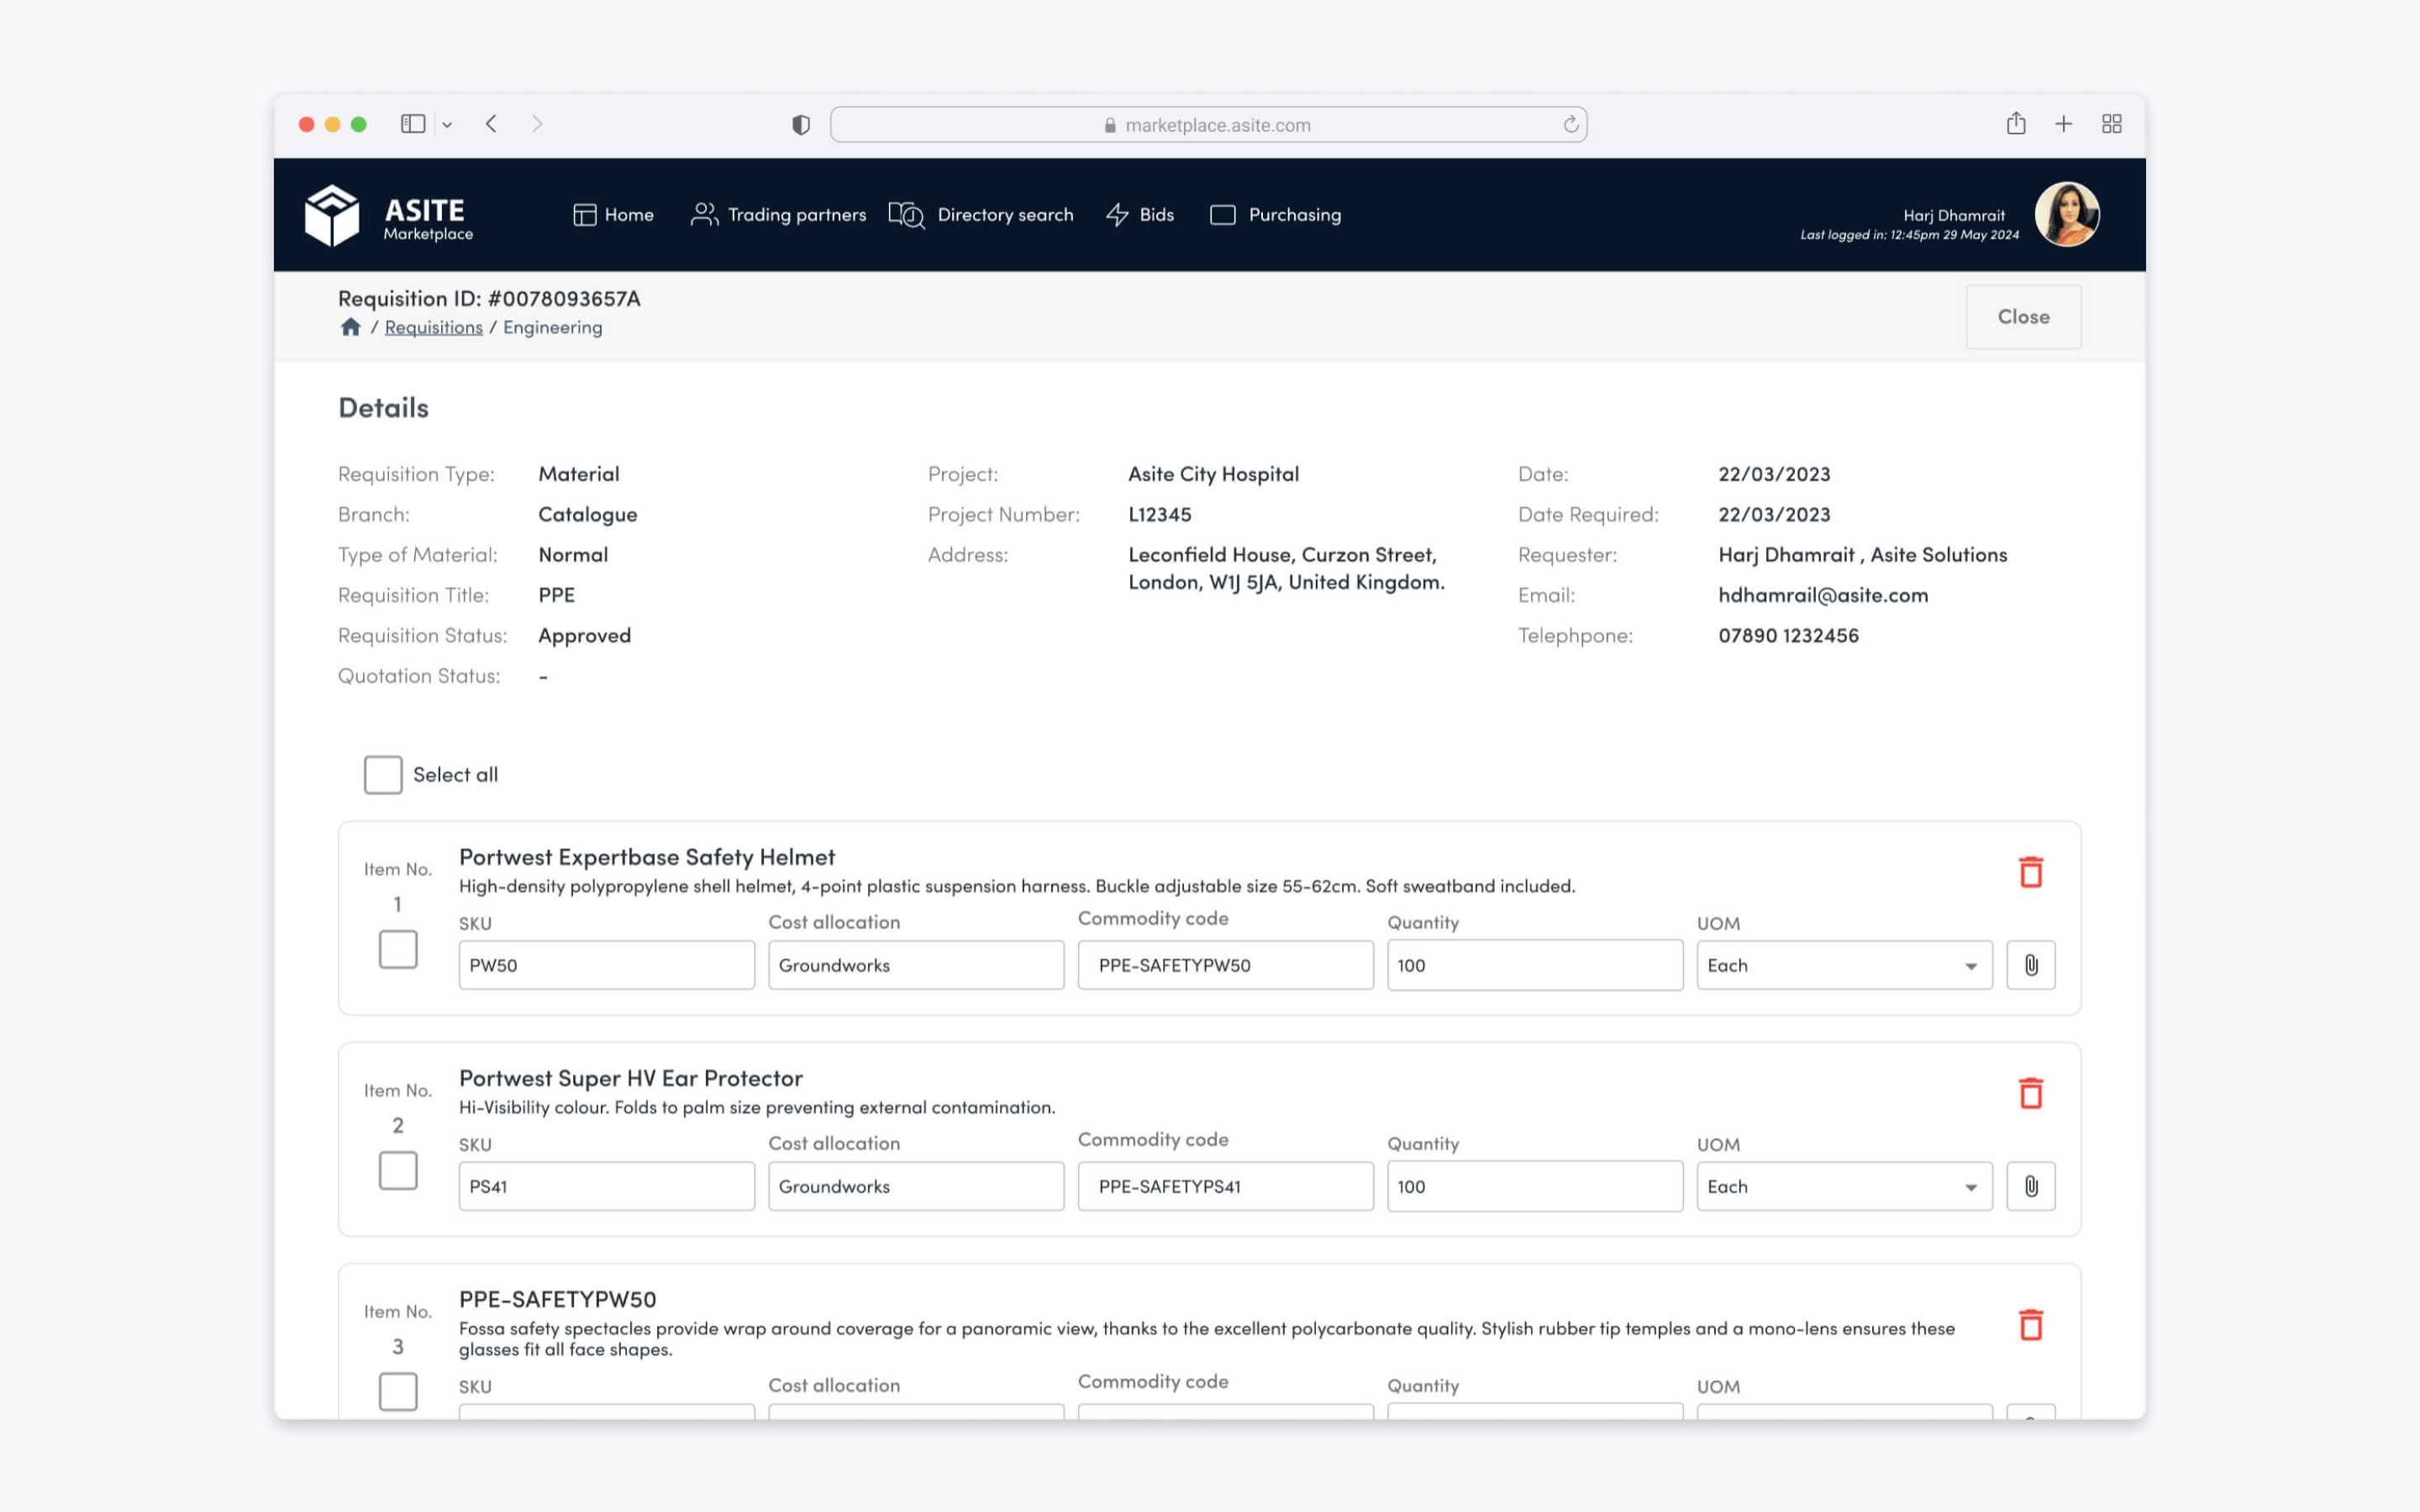The height and width of the screenshot is (1512, 2420).
Task: Click the Asite Marketplace logo
Action: (x=389, y=215)
